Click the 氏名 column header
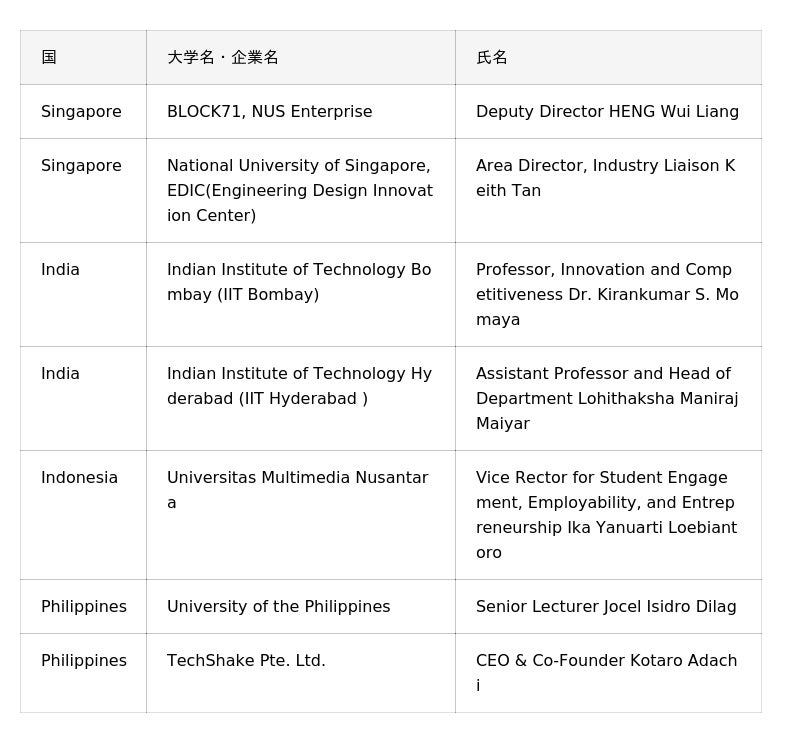The width and height of the screenshot is (800, 743). tap(492, 58)
